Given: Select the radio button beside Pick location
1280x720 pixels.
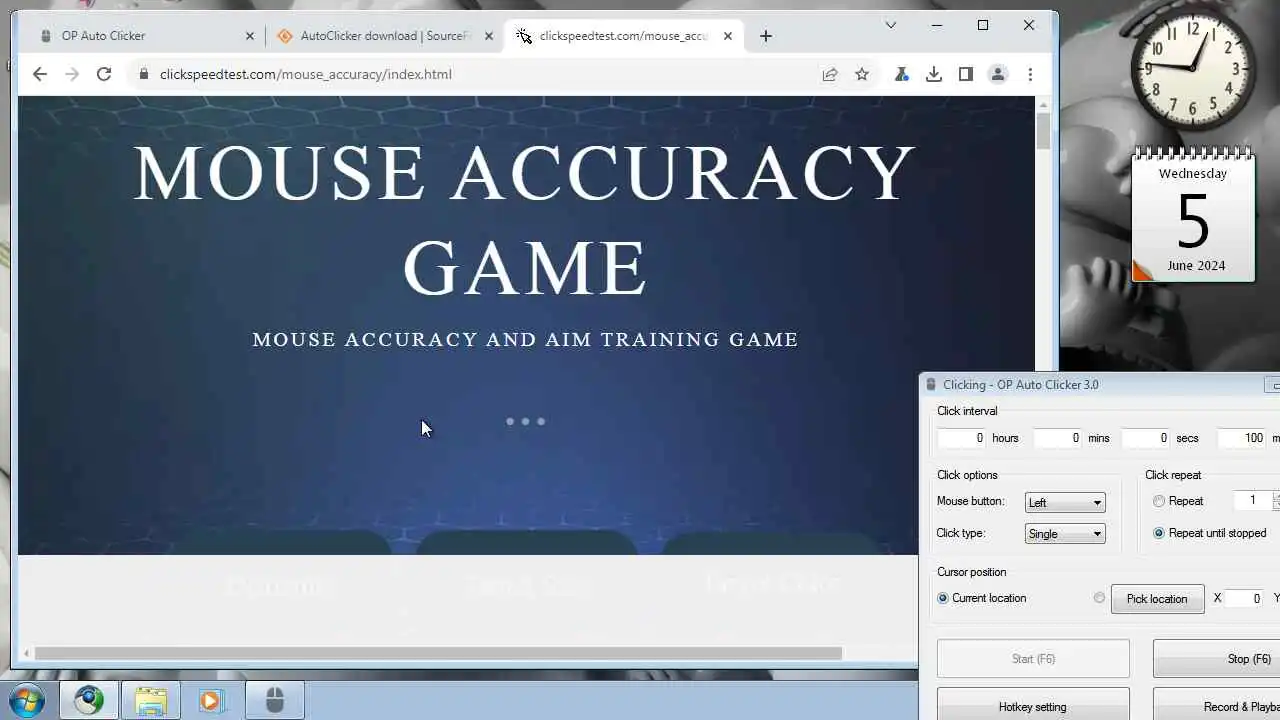Looking at the screenshot, I should click(1099, 598).
